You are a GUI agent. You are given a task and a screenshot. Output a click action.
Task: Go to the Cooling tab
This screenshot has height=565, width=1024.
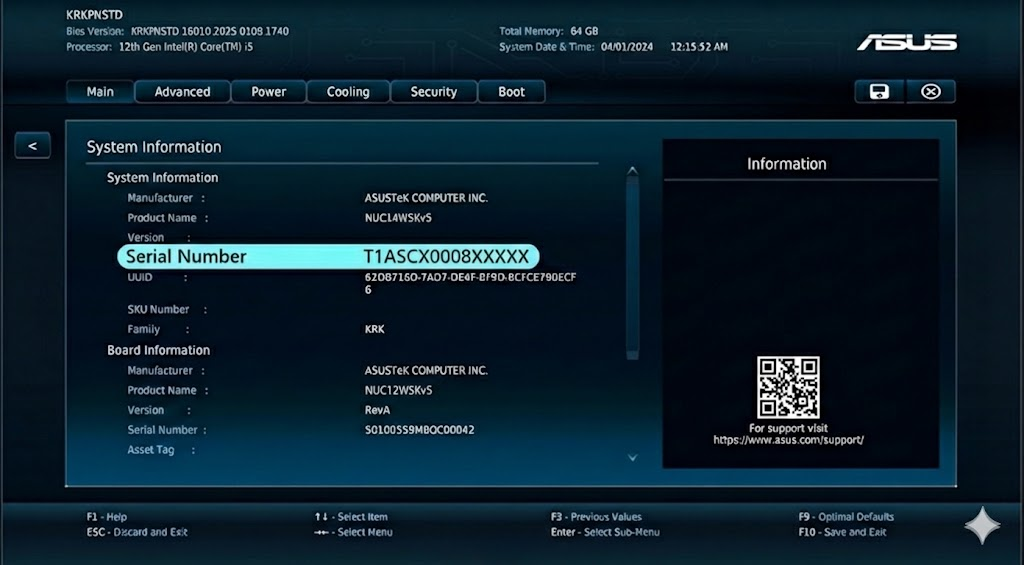click(348, 92)
